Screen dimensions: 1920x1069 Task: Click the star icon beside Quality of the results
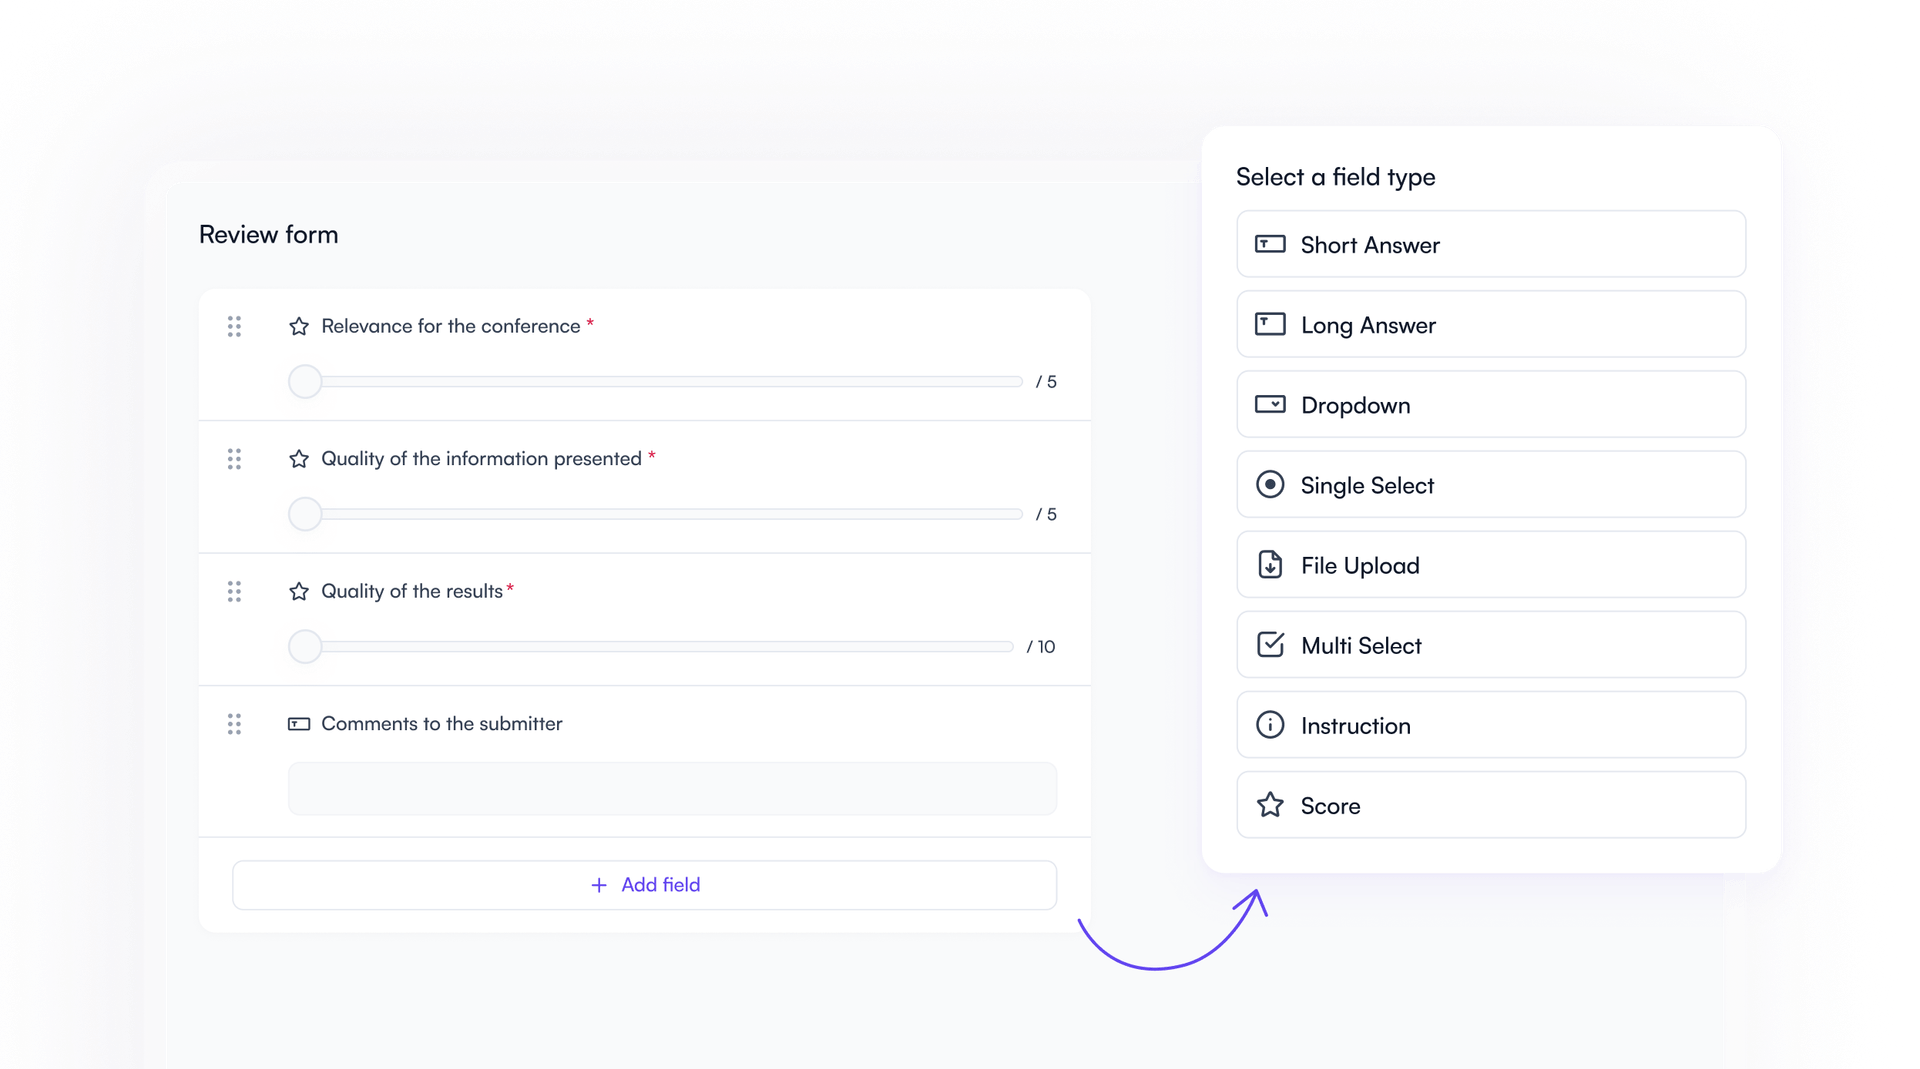(300, 592)
